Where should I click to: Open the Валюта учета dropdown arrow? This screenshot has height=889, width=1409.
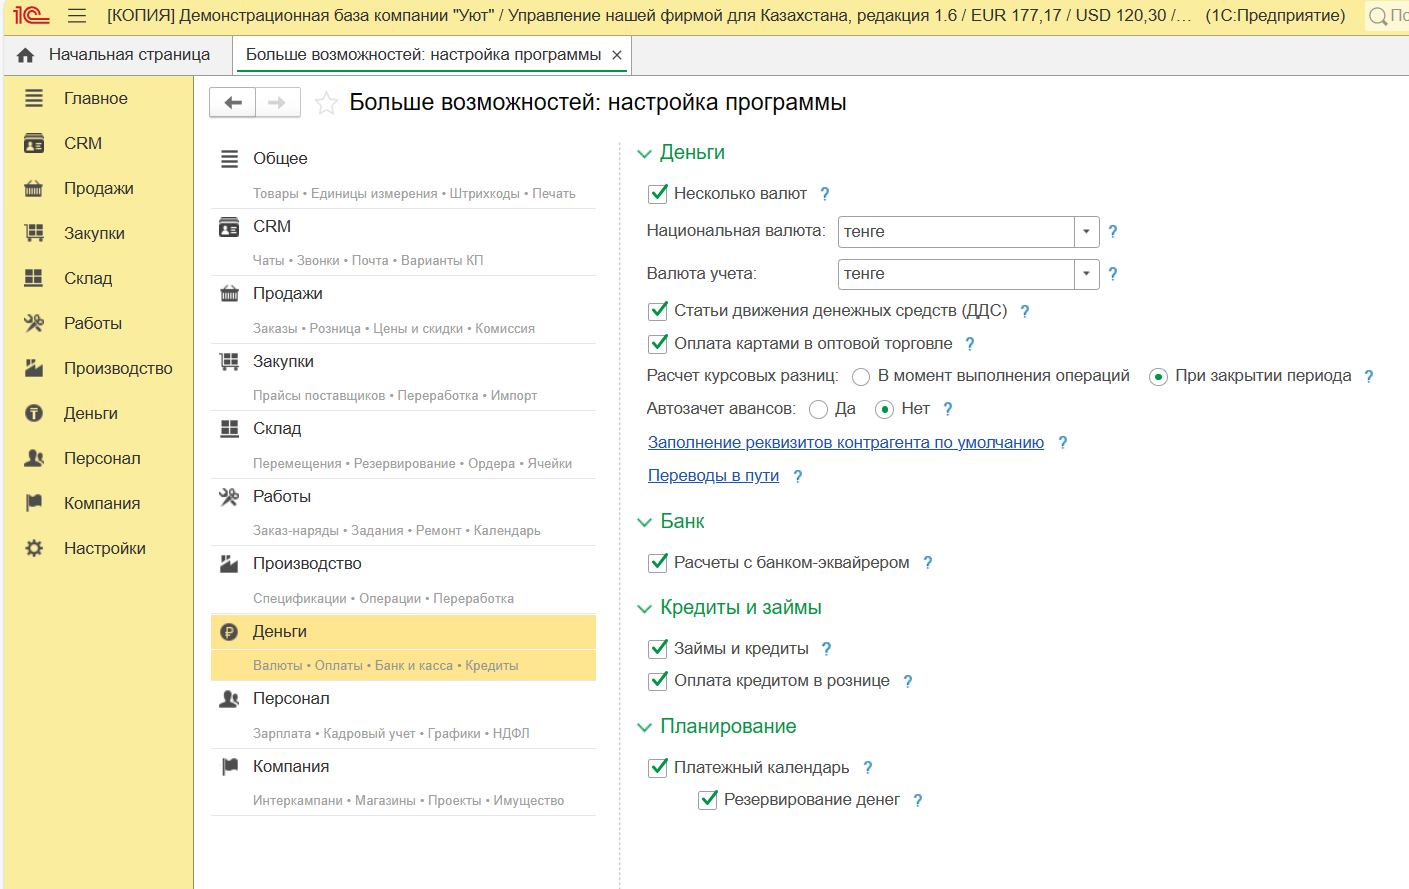(1086, 274)
